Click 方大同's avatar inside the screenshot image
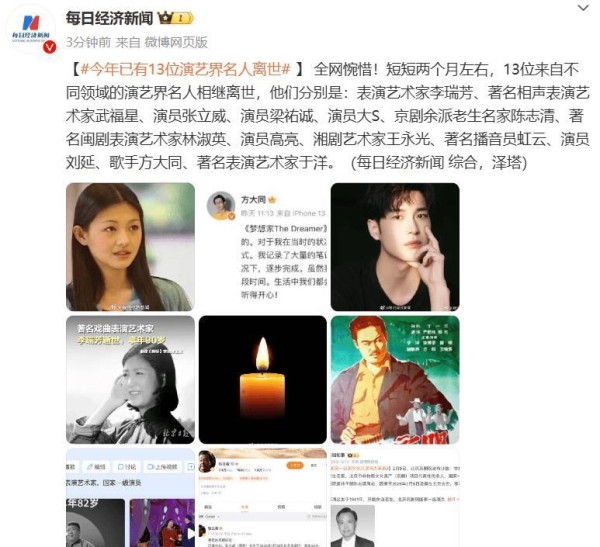 pyautogui.click(x=221, y=206)
